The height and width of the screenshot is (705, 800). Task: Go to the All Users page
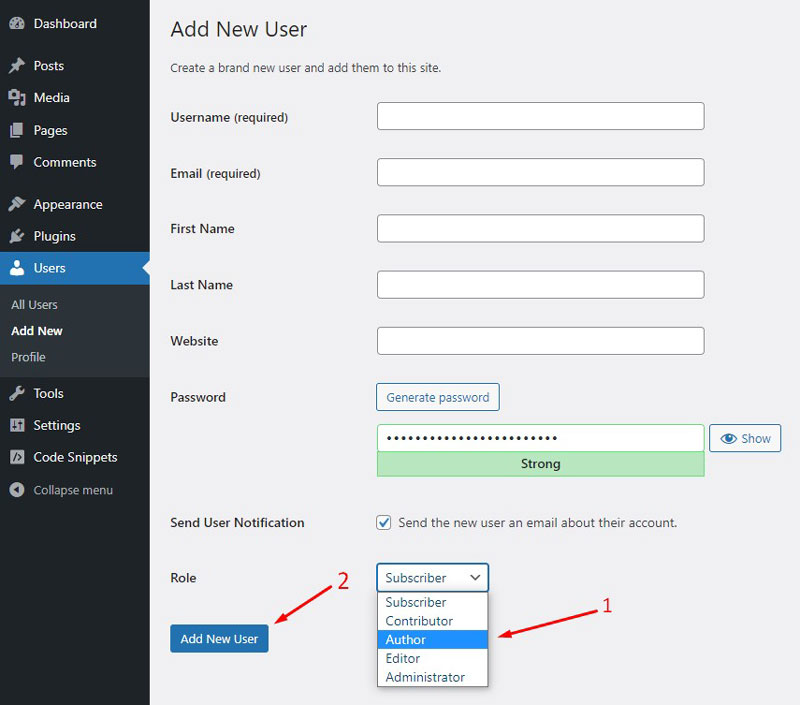34,304
